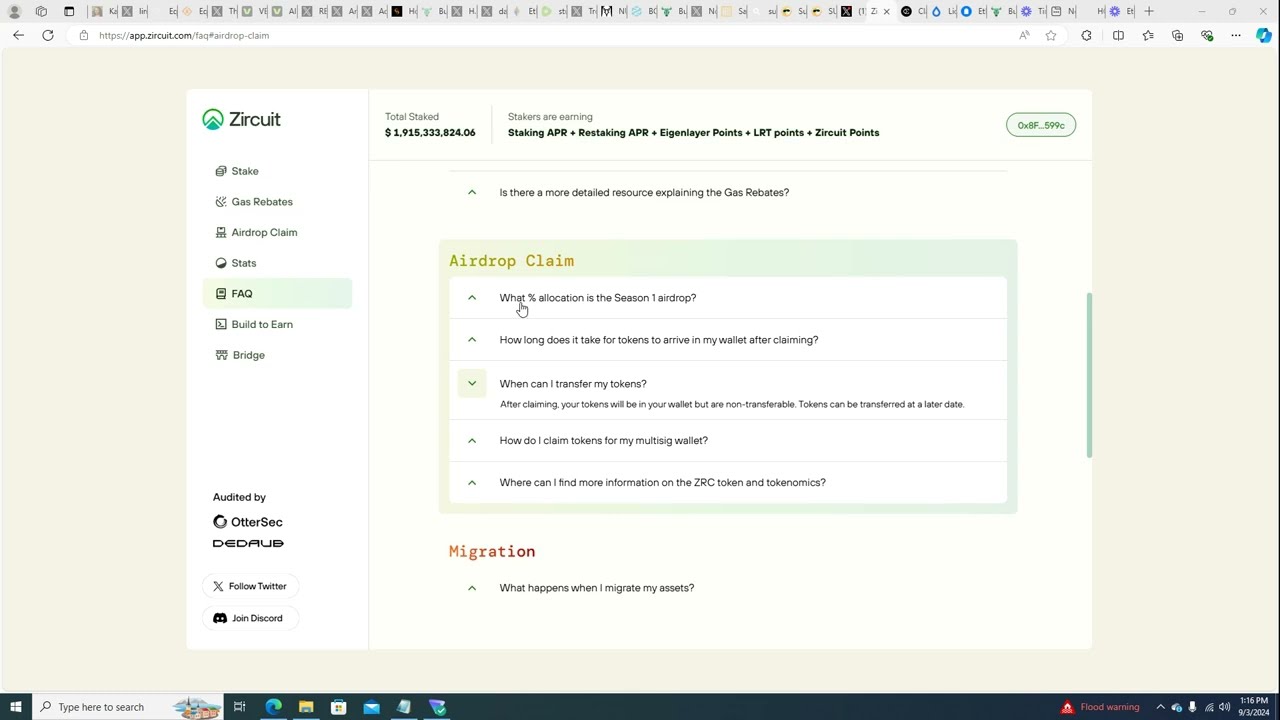Click the 'Airdrop Claim' section heading

click(511, 261)
